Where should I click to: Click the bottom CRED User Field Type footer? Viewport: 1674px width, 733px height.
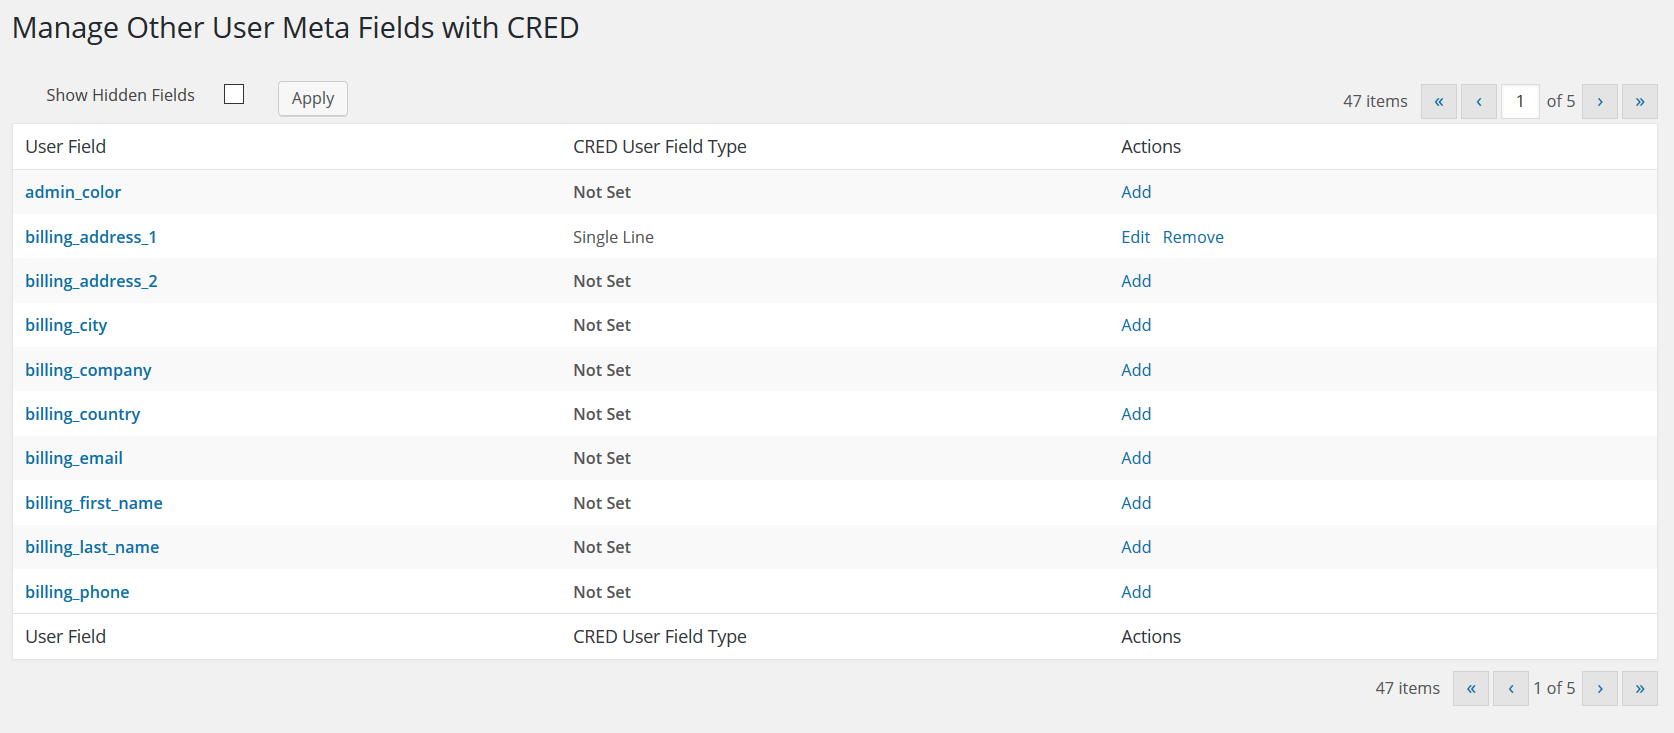tap(660, 637)
